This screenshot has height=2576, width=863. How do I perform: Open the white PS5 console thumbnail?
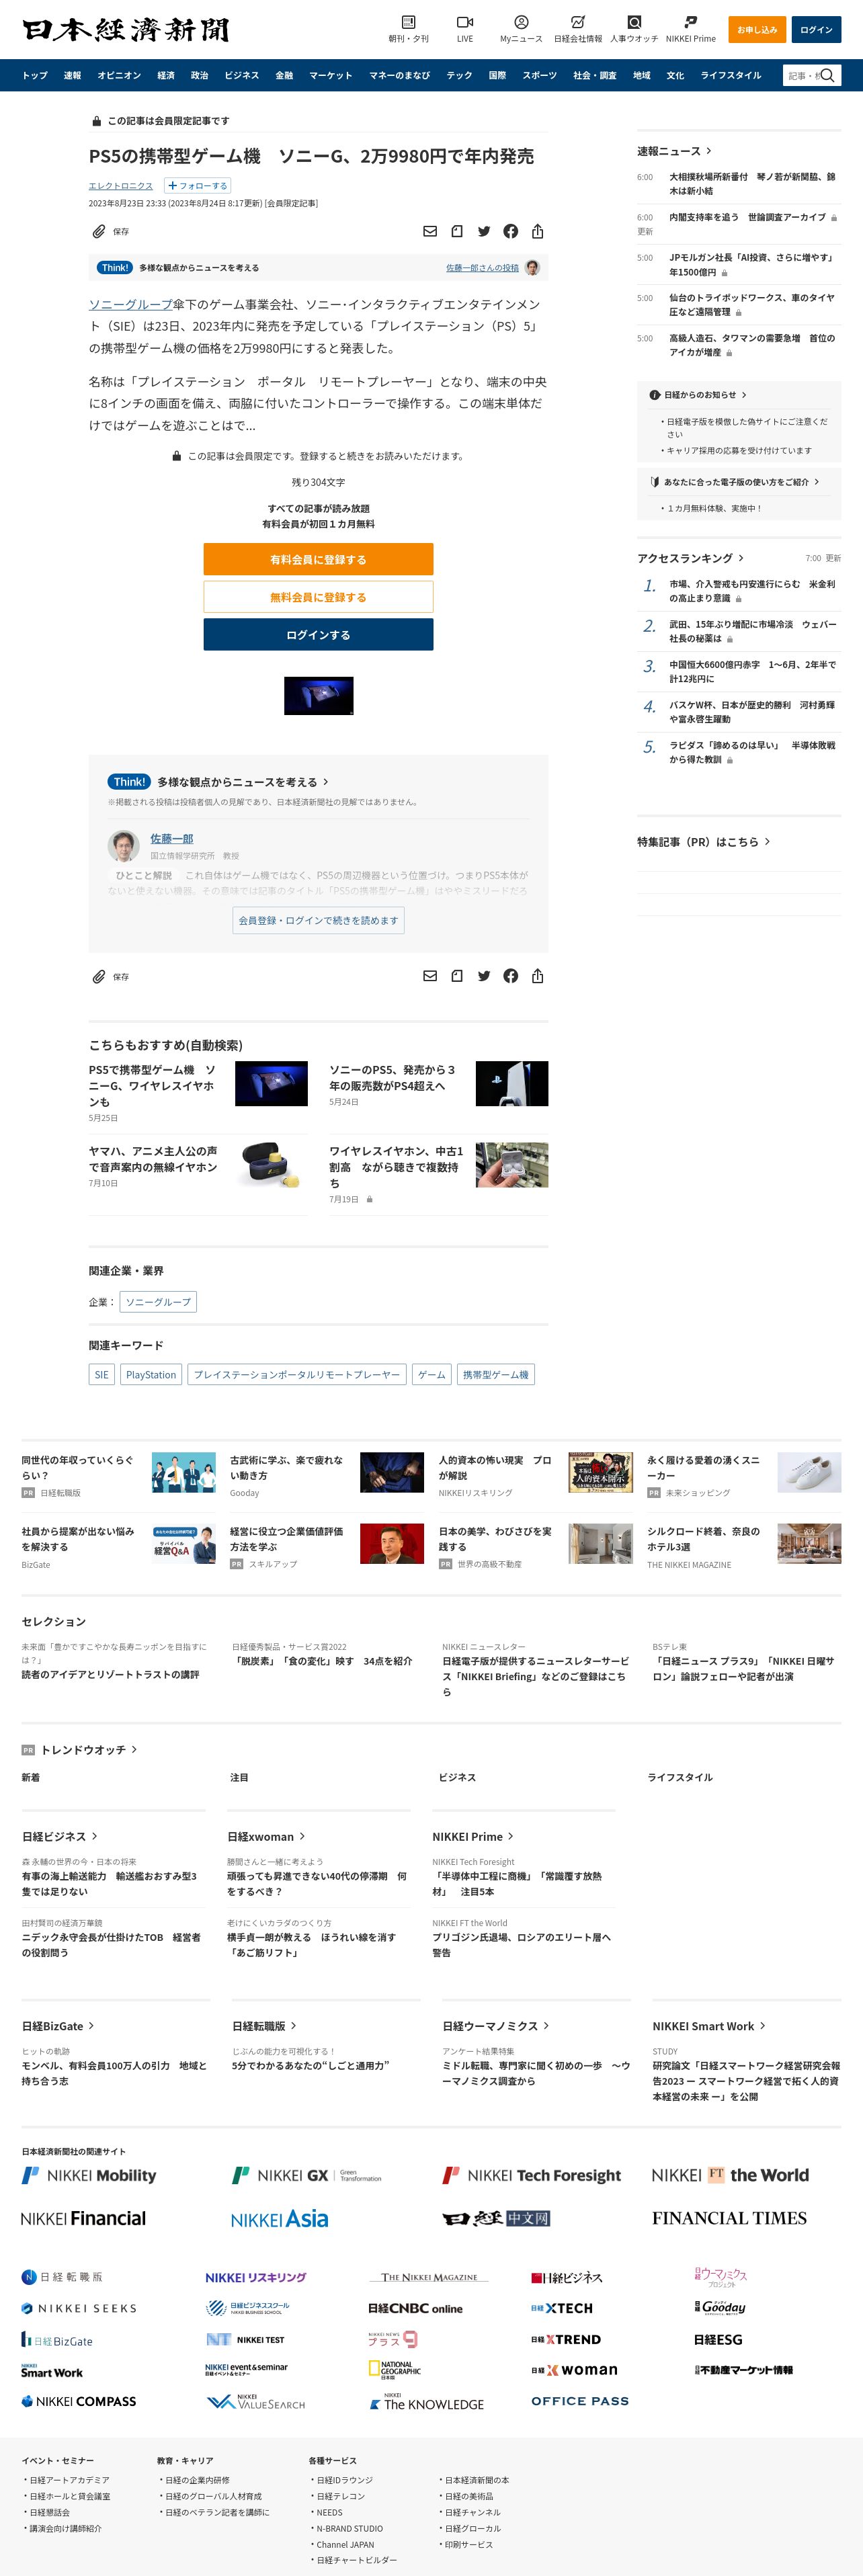click(512, 1084)
